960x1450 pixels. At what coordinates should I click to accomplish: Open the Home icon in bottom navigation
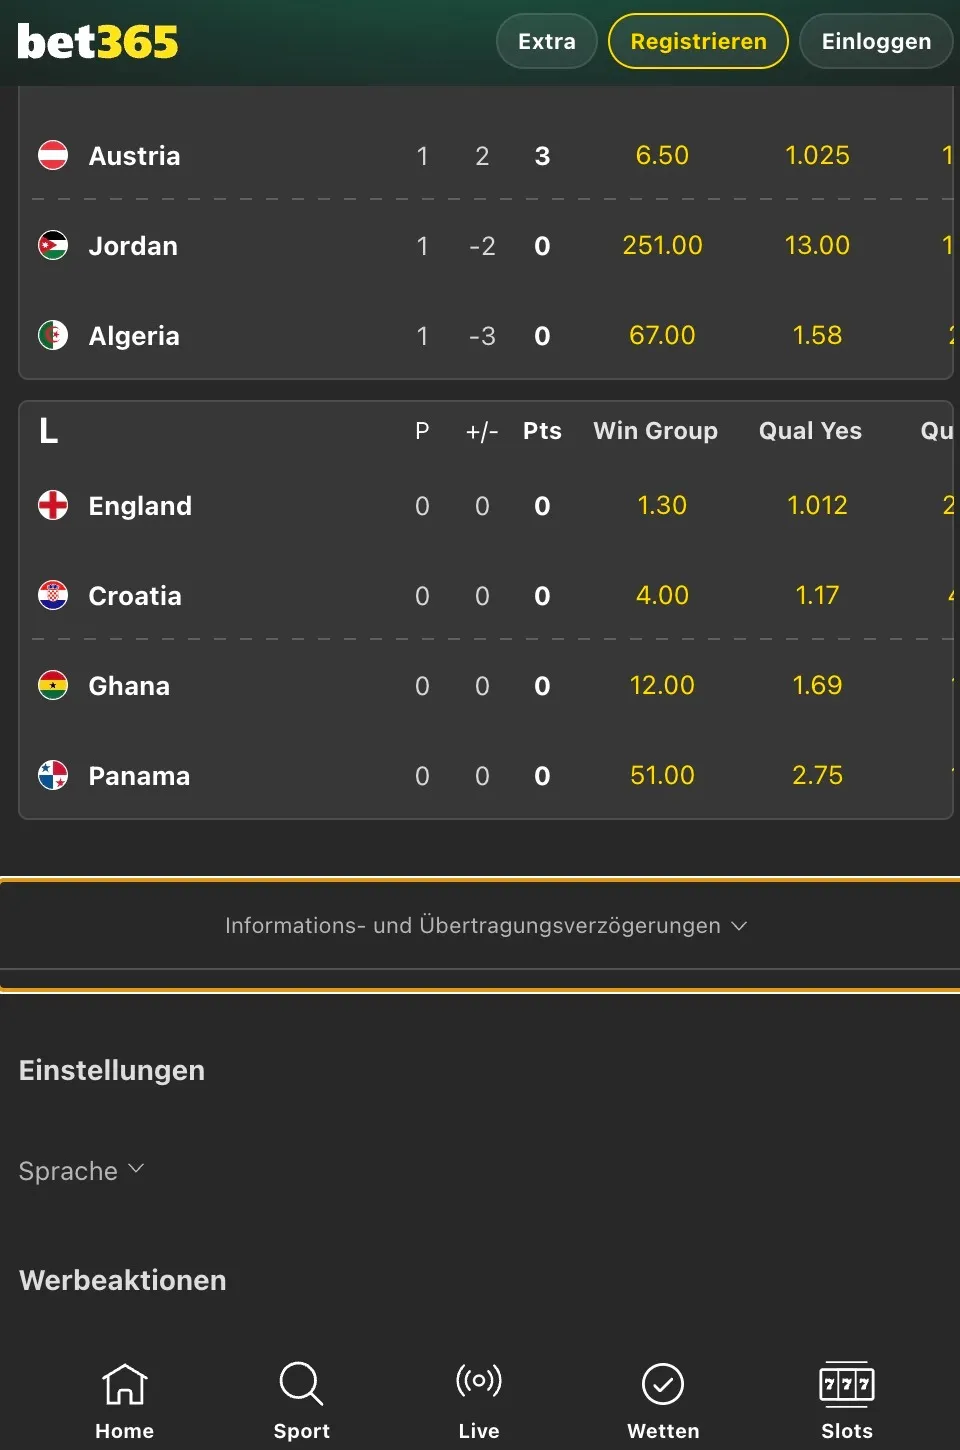(x=125, y=1385)
